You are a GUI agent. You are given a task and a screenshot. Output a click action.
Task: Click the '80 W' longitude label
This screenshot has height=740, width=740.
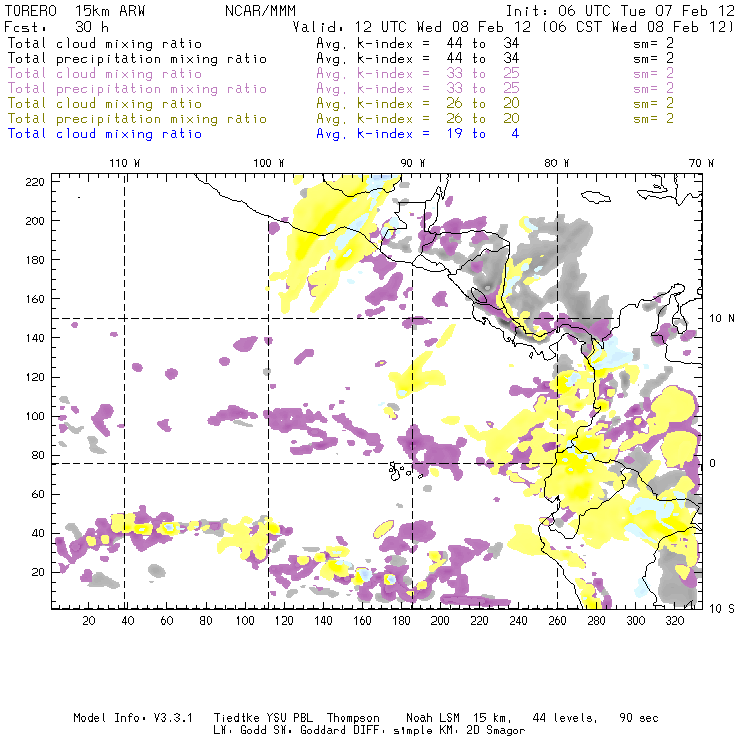click(556, 163)
